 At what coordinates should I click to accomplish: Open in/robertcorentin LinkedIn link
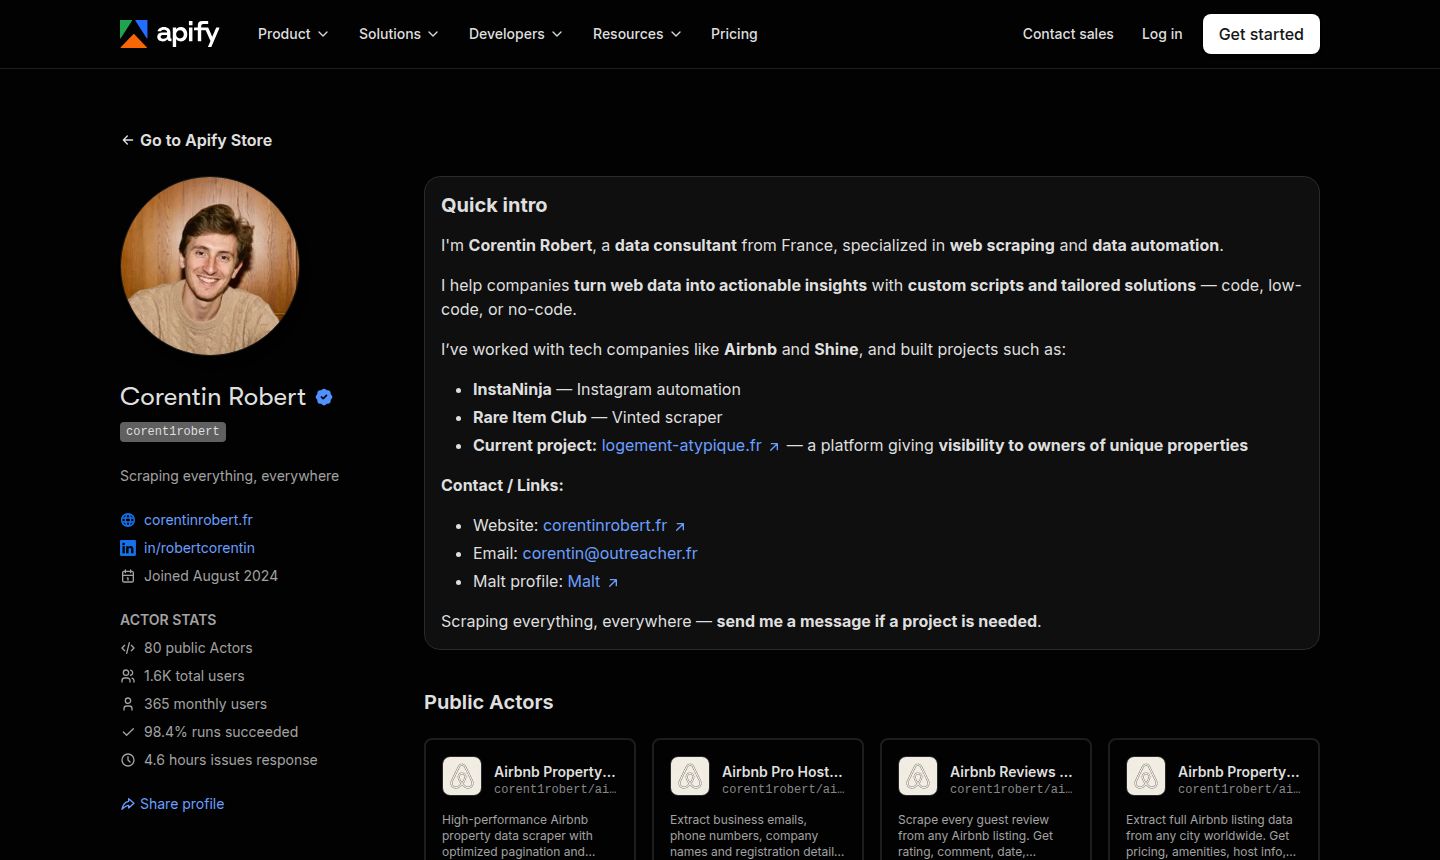pos(199,548)
